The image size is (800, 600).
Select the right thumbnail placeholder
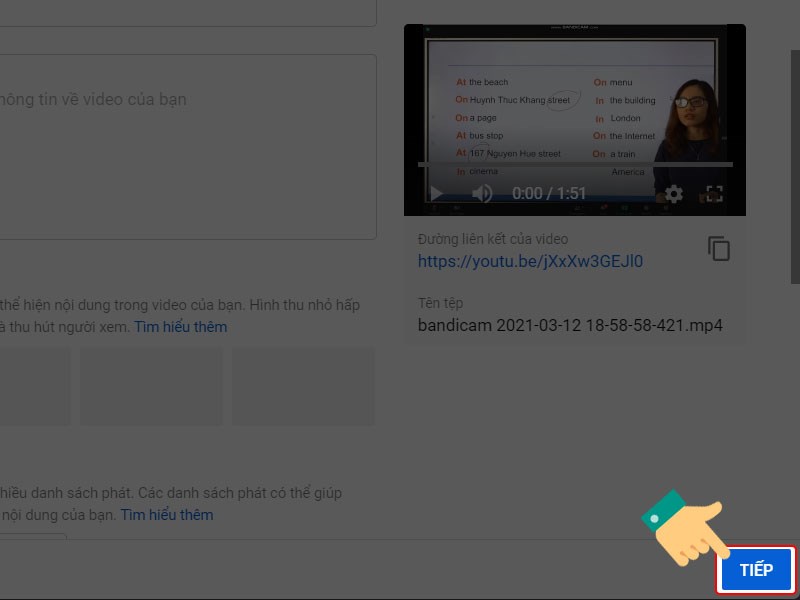(304, 387)
